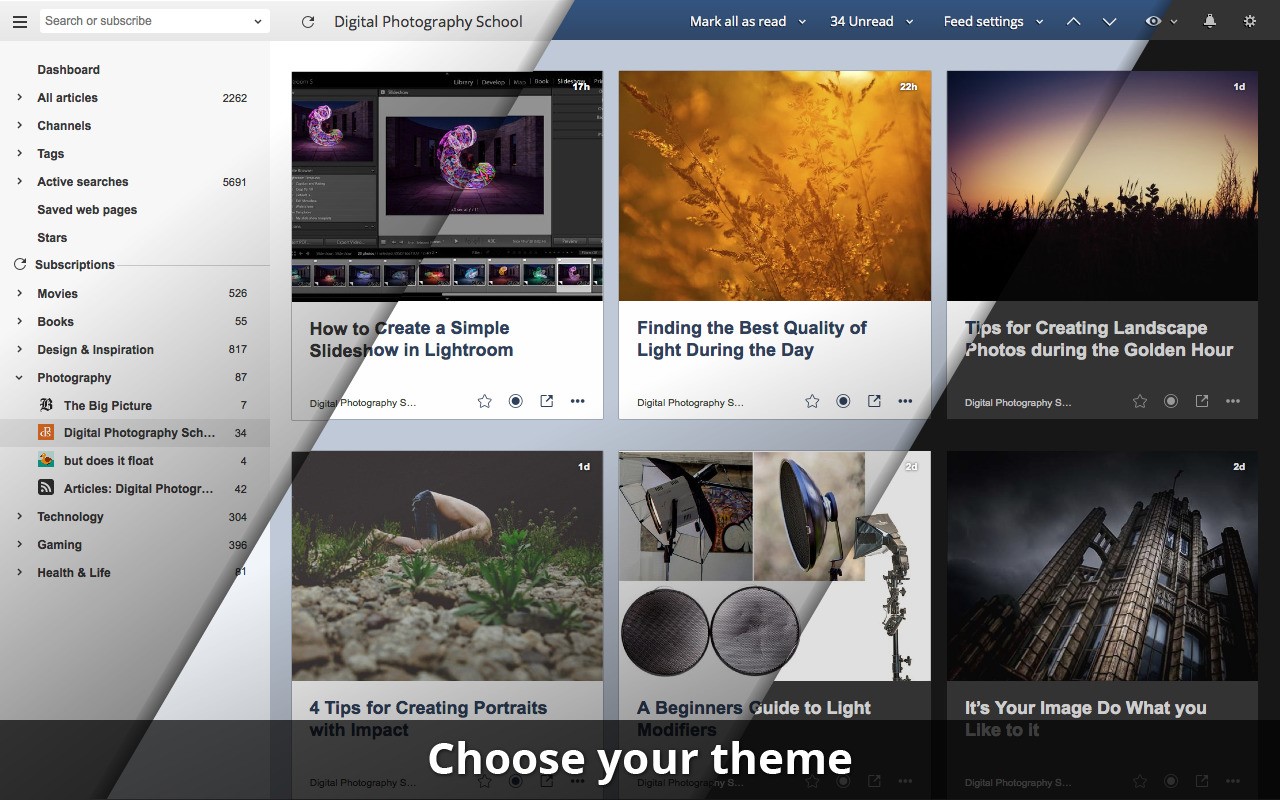Refresh the Digital Photography School feed

point(308,21)
